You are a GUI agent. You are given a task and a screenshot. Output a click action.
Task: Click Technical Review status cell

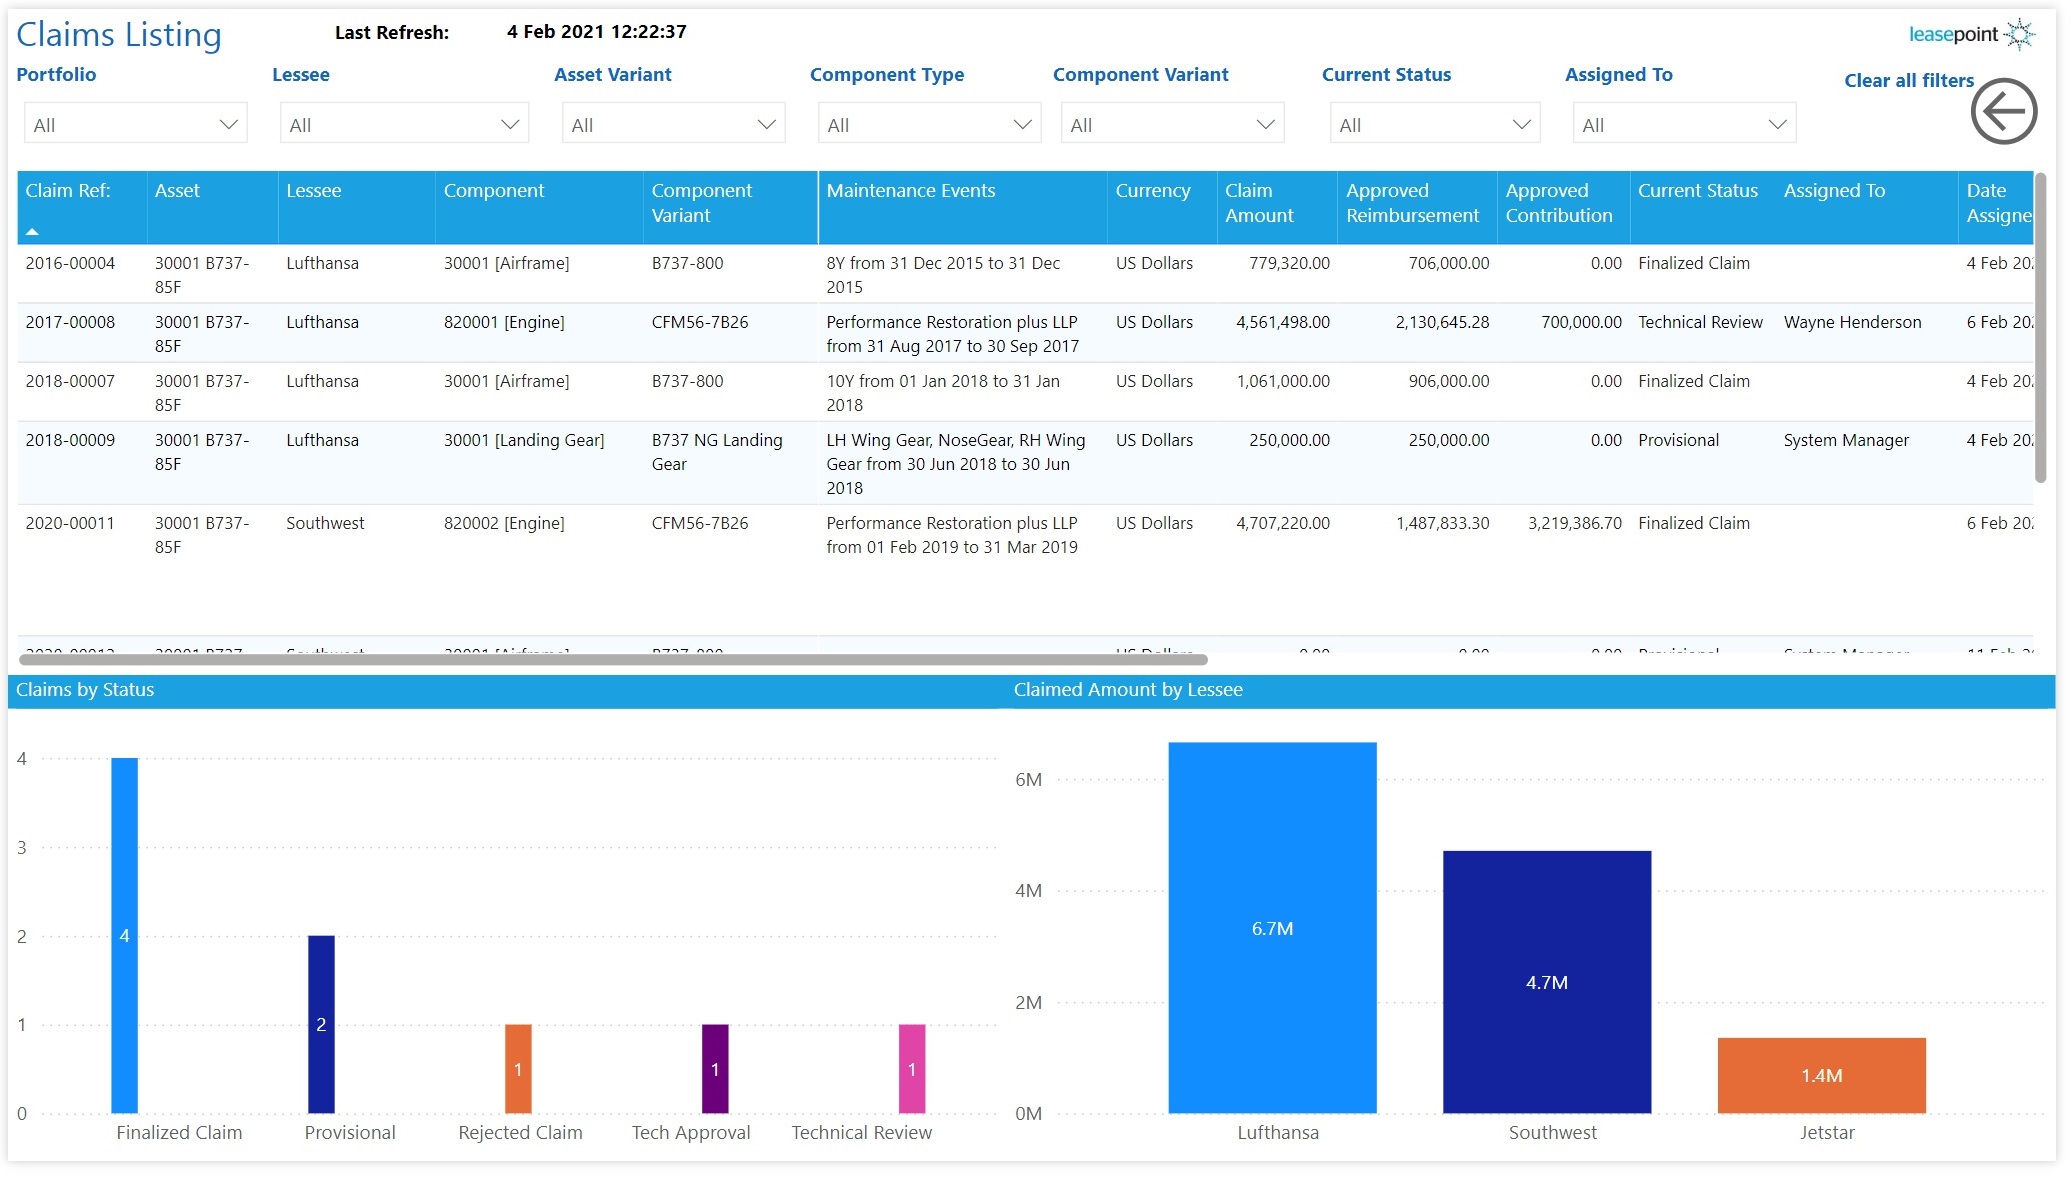pyautogui.click(x=1700, y=322)
